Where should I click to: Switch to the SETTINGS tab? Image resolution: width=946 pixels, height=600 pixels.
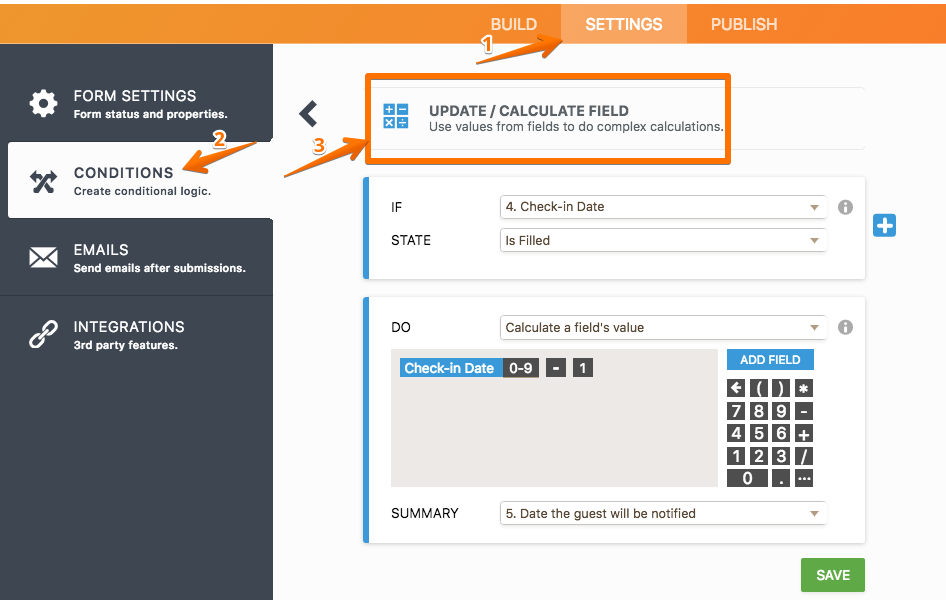point(623,24)
